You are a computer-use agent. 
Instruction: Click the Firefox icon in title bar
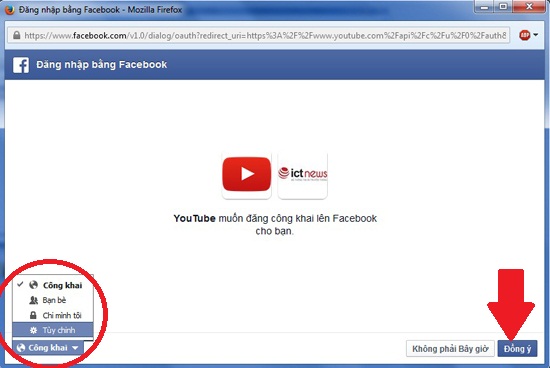(10, 9)
